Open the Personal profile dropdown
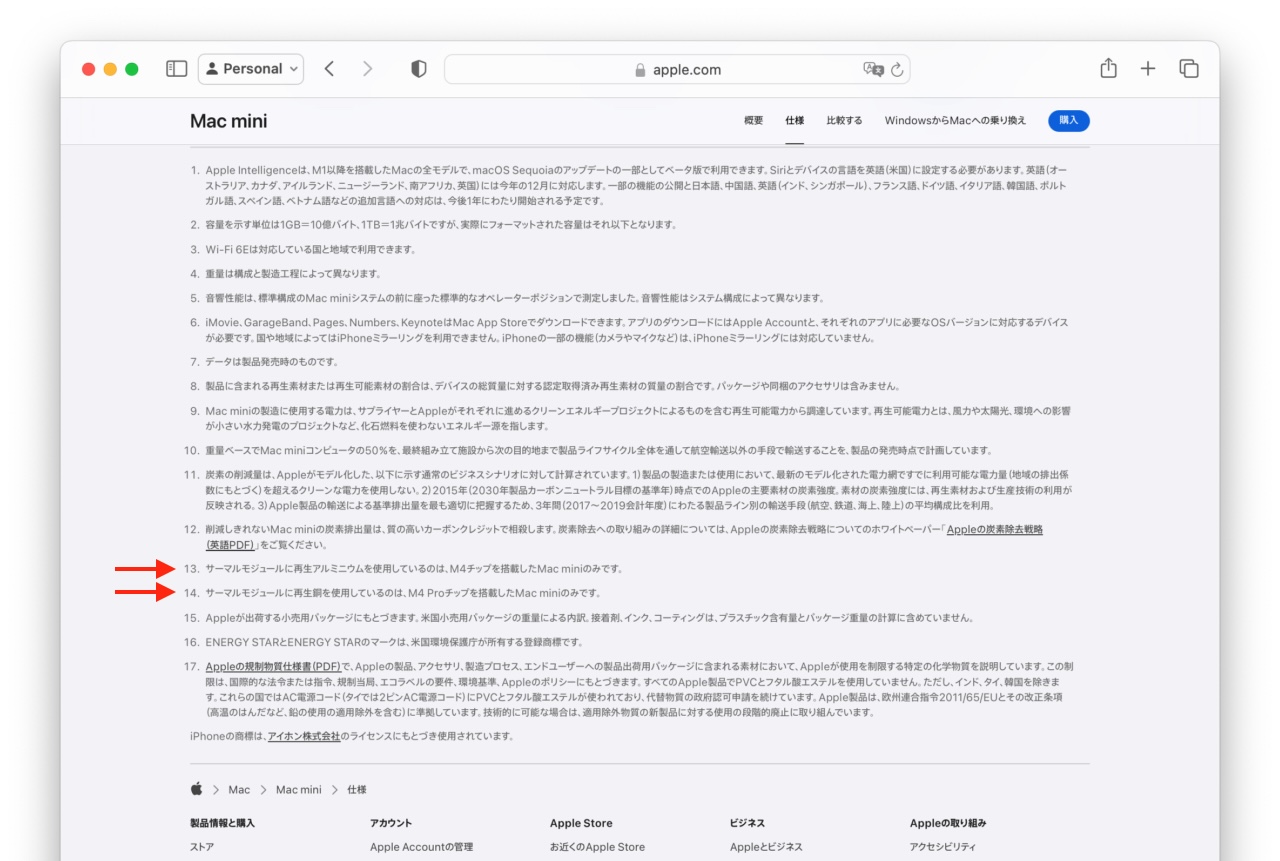 coord(251,69)
